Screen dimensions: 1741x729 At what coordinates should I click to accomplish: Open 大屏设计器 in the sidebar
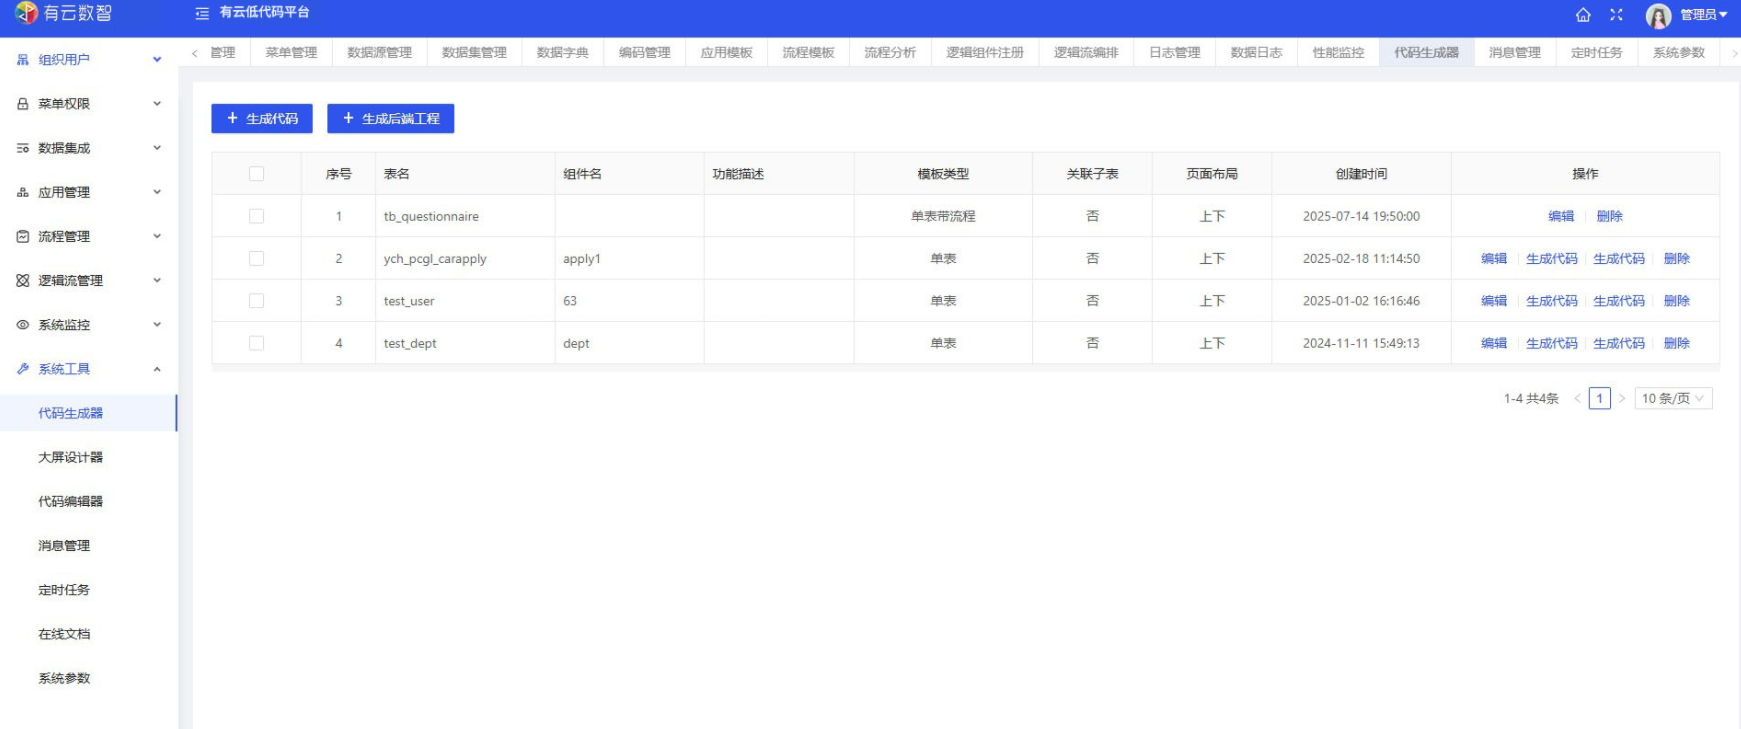pos(70,458)
